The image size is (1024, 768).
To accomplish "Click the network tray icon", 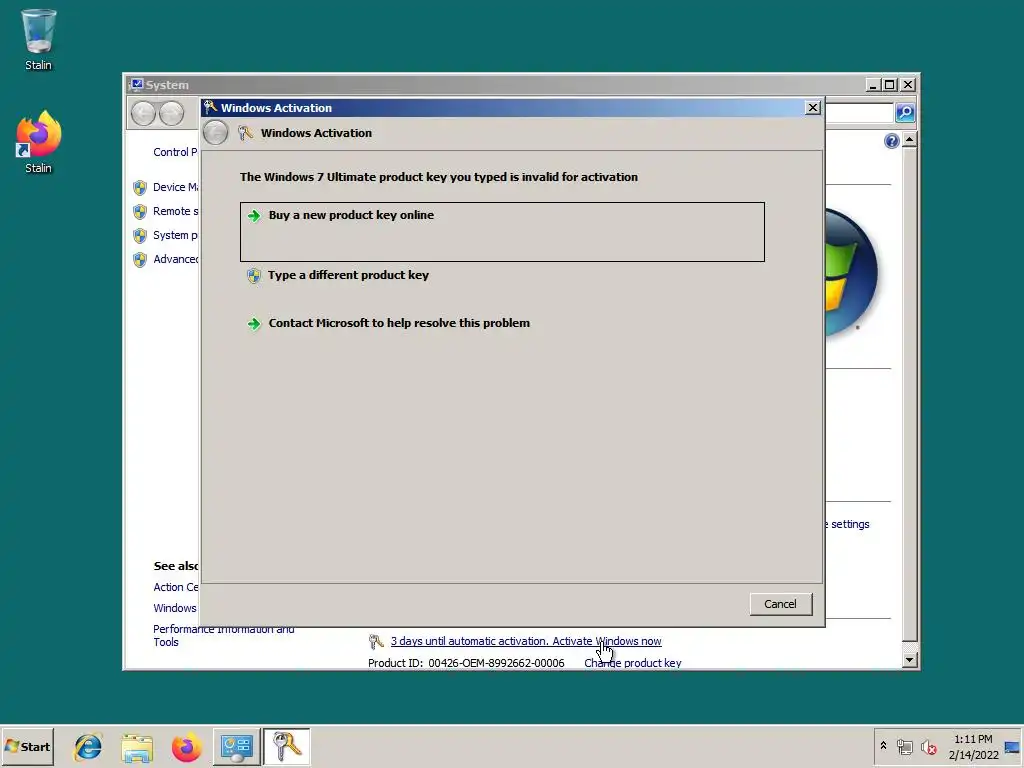I will [x=904, y=746].
